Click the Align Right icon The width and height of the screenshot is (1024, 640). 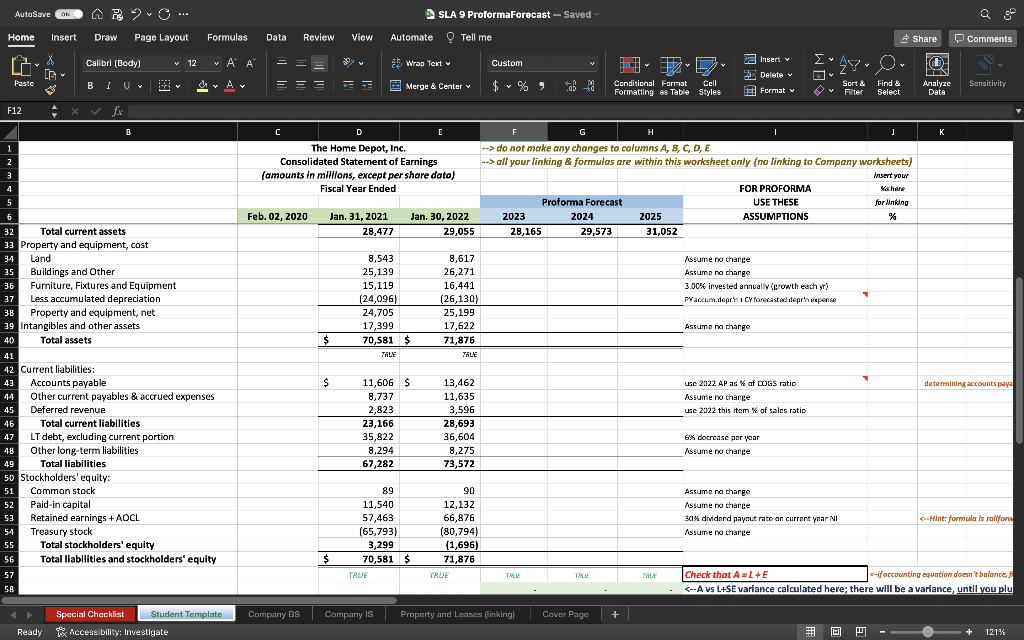(319, 86)
